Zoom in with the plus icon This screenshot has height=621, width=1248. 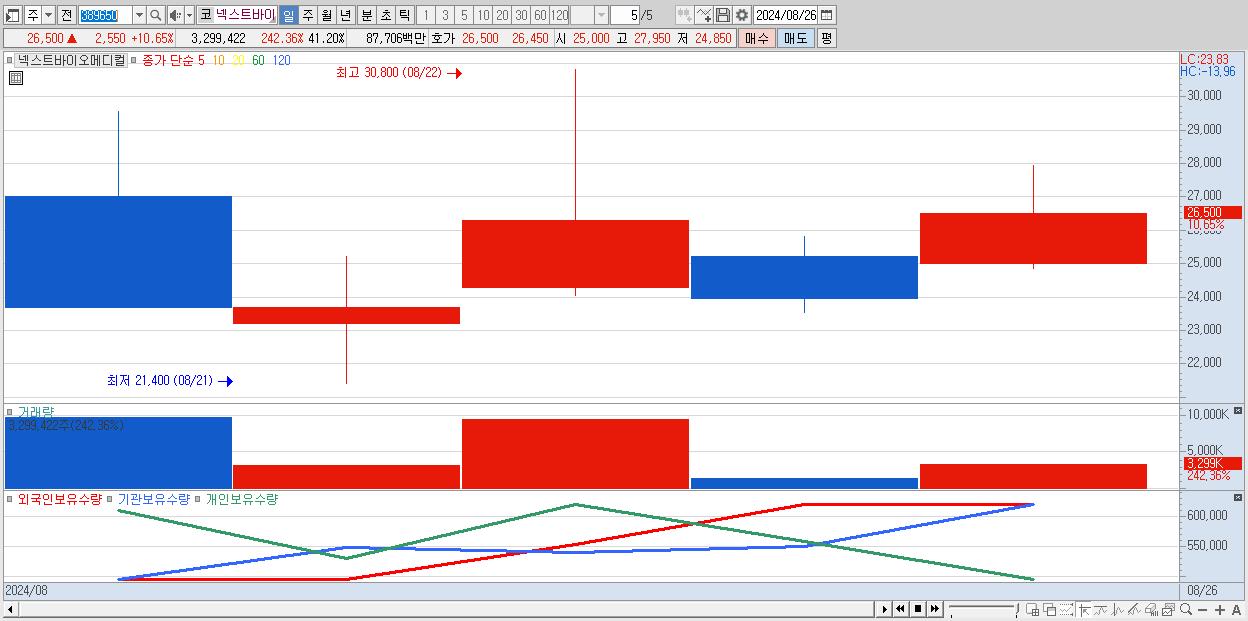point(1220,610)
